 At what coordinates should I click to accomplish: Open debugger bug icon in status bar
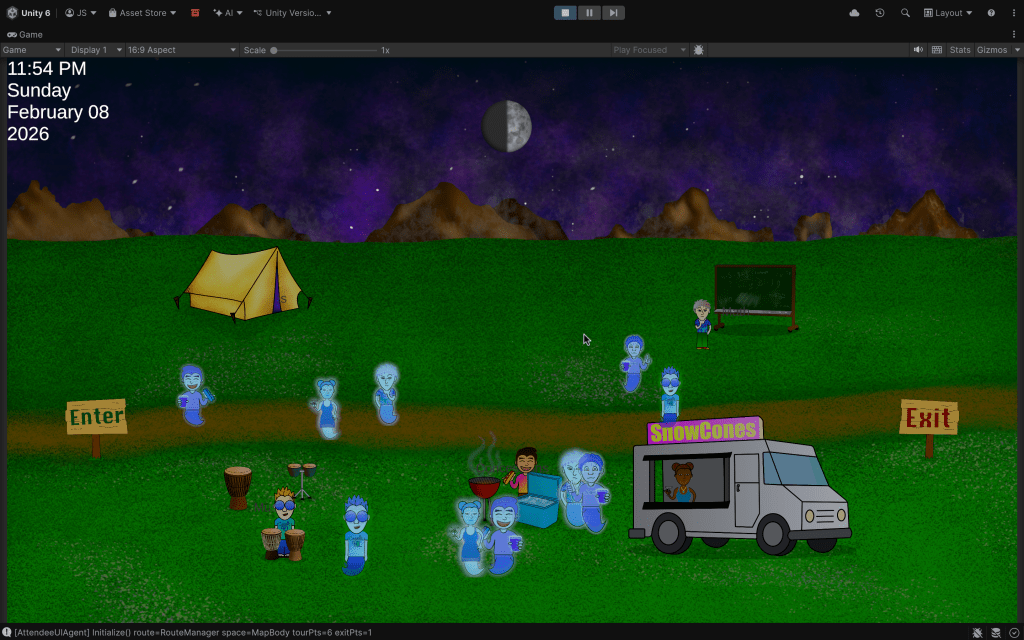coord(977,632)
